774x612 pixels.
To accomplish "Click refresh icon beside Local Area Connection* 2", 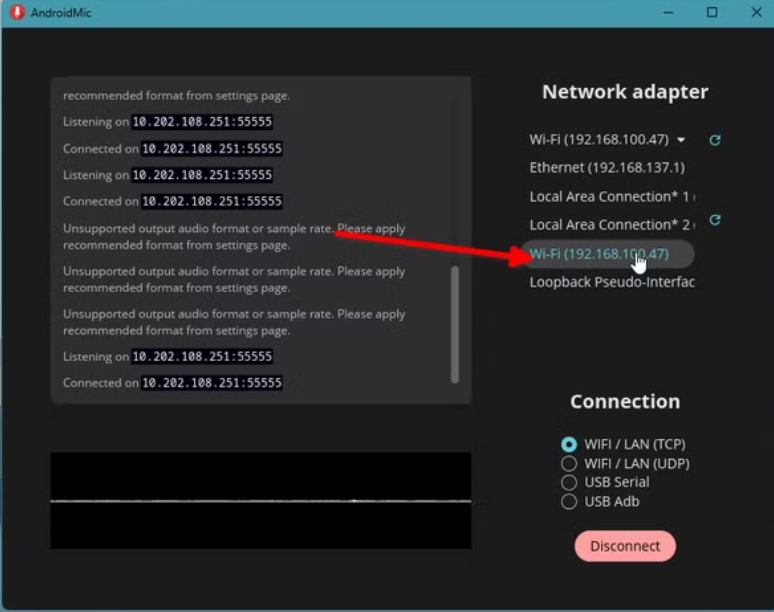I will coord(715,220).
